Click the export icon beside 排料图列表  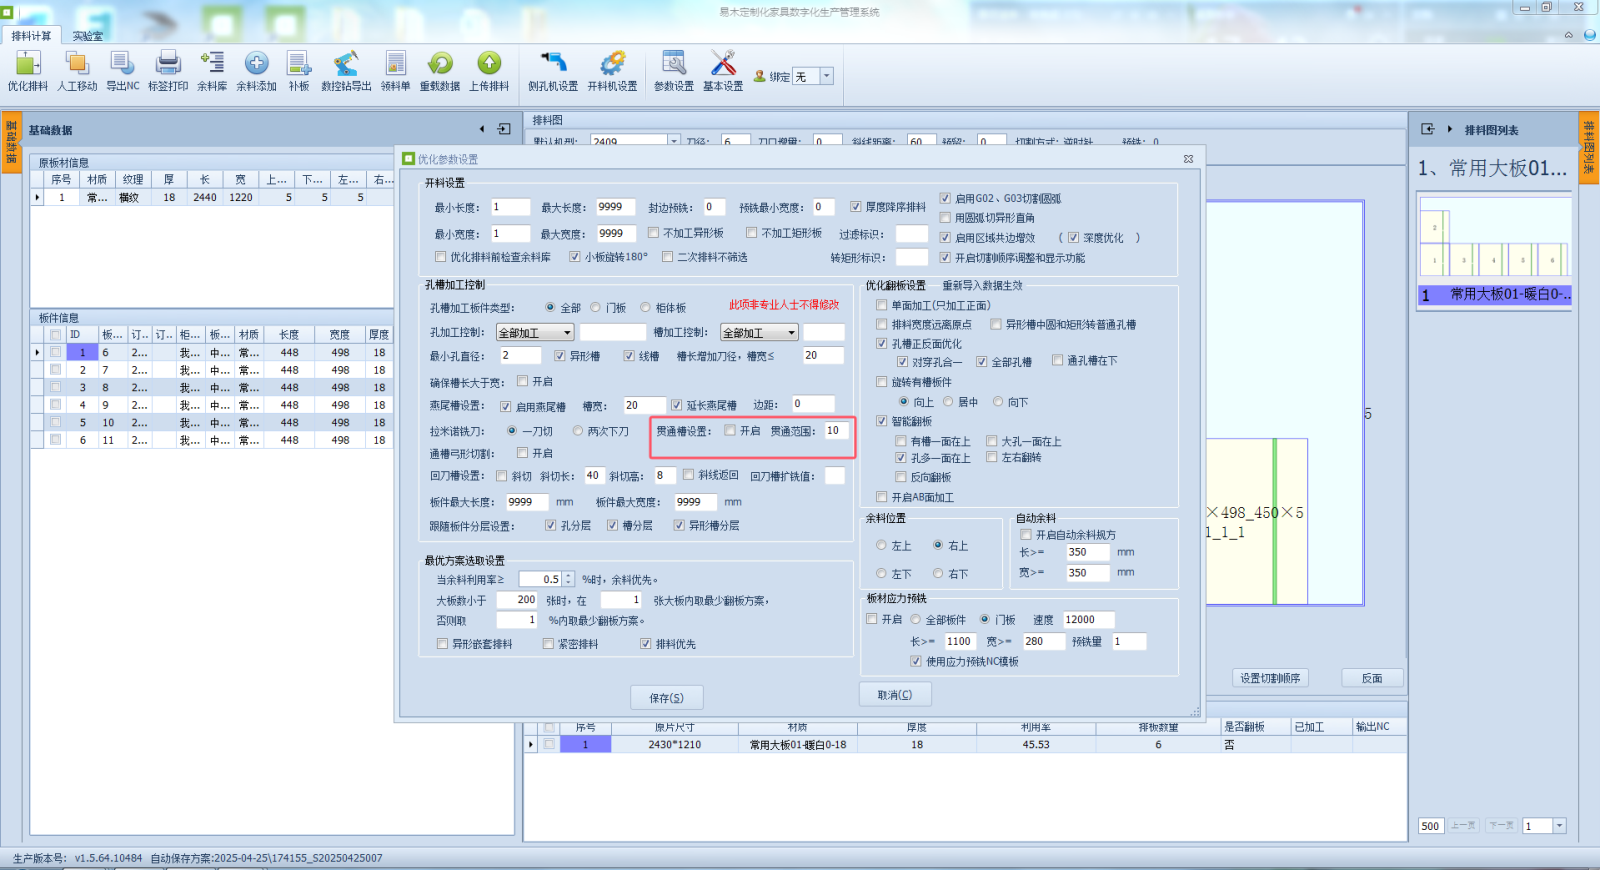tap(1427, 129)
